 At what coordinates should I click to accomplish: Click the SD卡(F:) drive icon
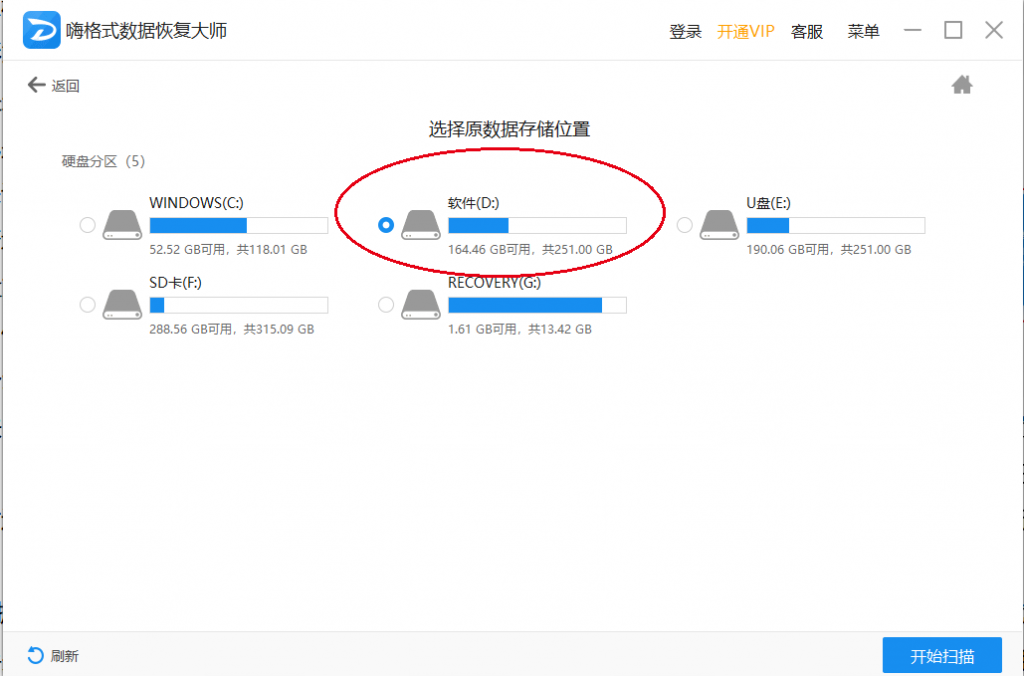[122, 305]
